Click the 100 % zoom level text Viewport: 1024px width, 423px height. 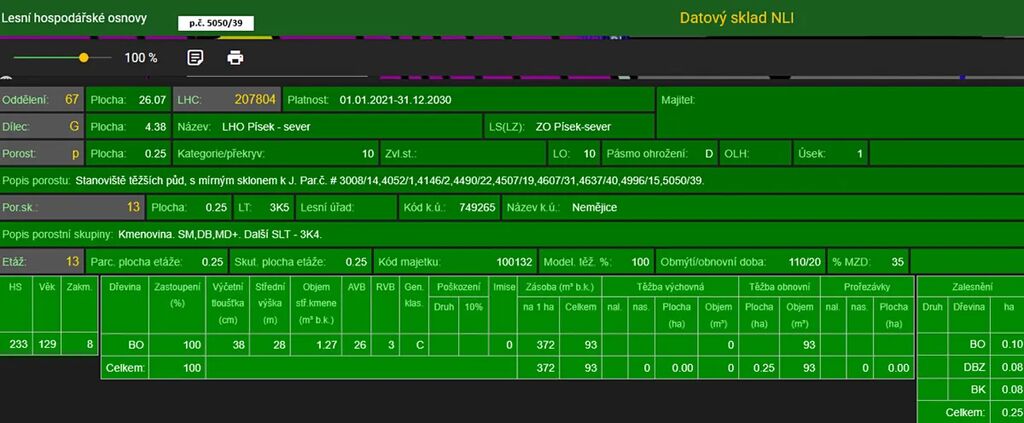point(141,58)
